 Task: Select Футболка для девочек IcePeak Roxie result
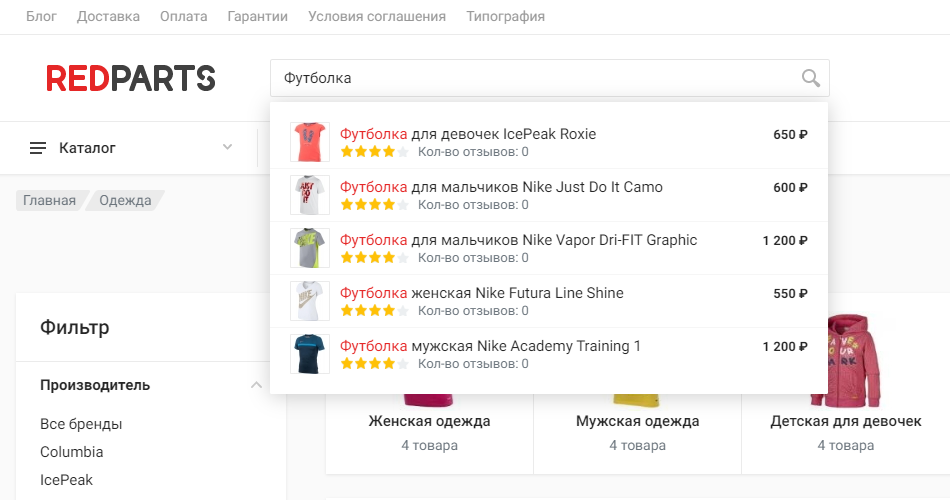pos(468,134)
